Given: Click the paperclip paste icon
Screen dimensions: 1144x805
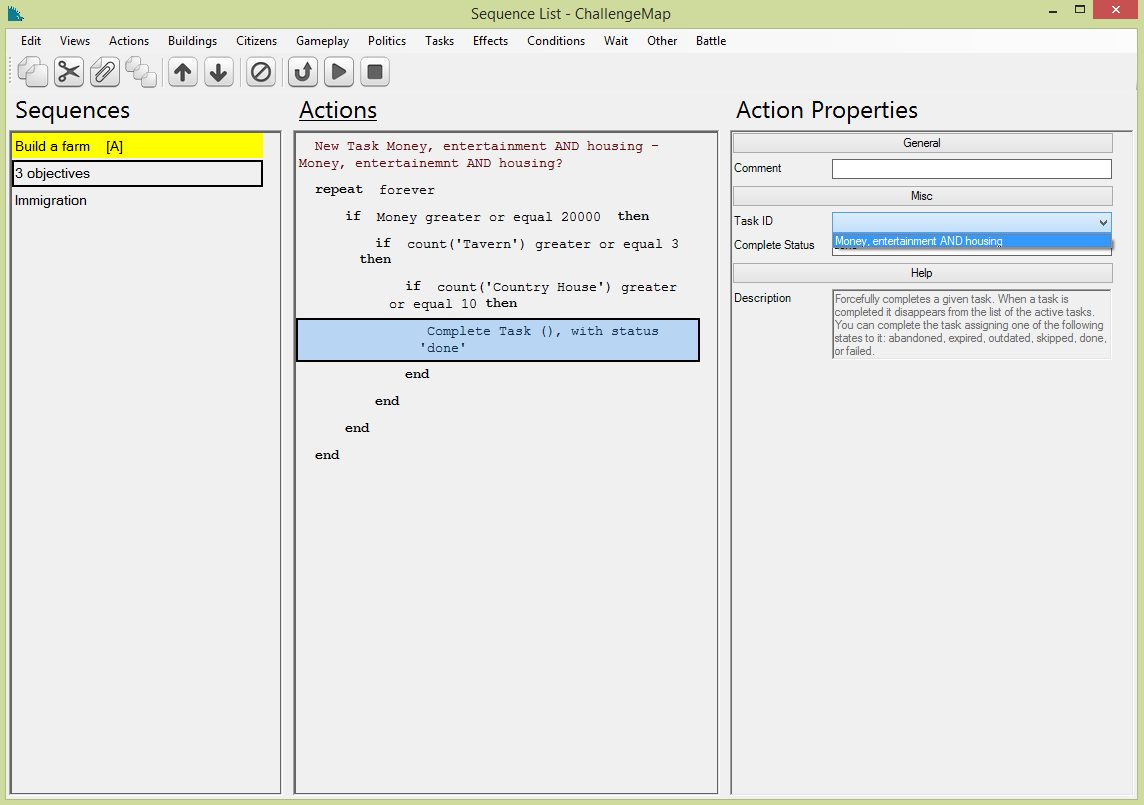Looking at the screenshot, I should click(105, 72).
